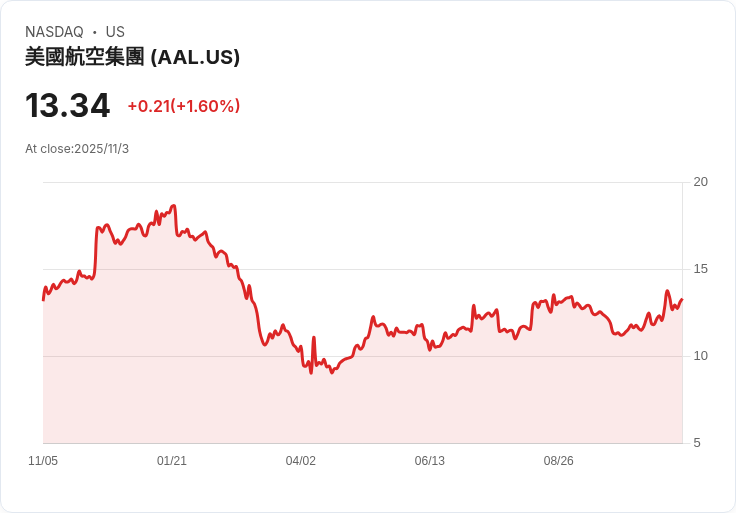Select the 06/13 date axis label

click(x=430, y=461)
